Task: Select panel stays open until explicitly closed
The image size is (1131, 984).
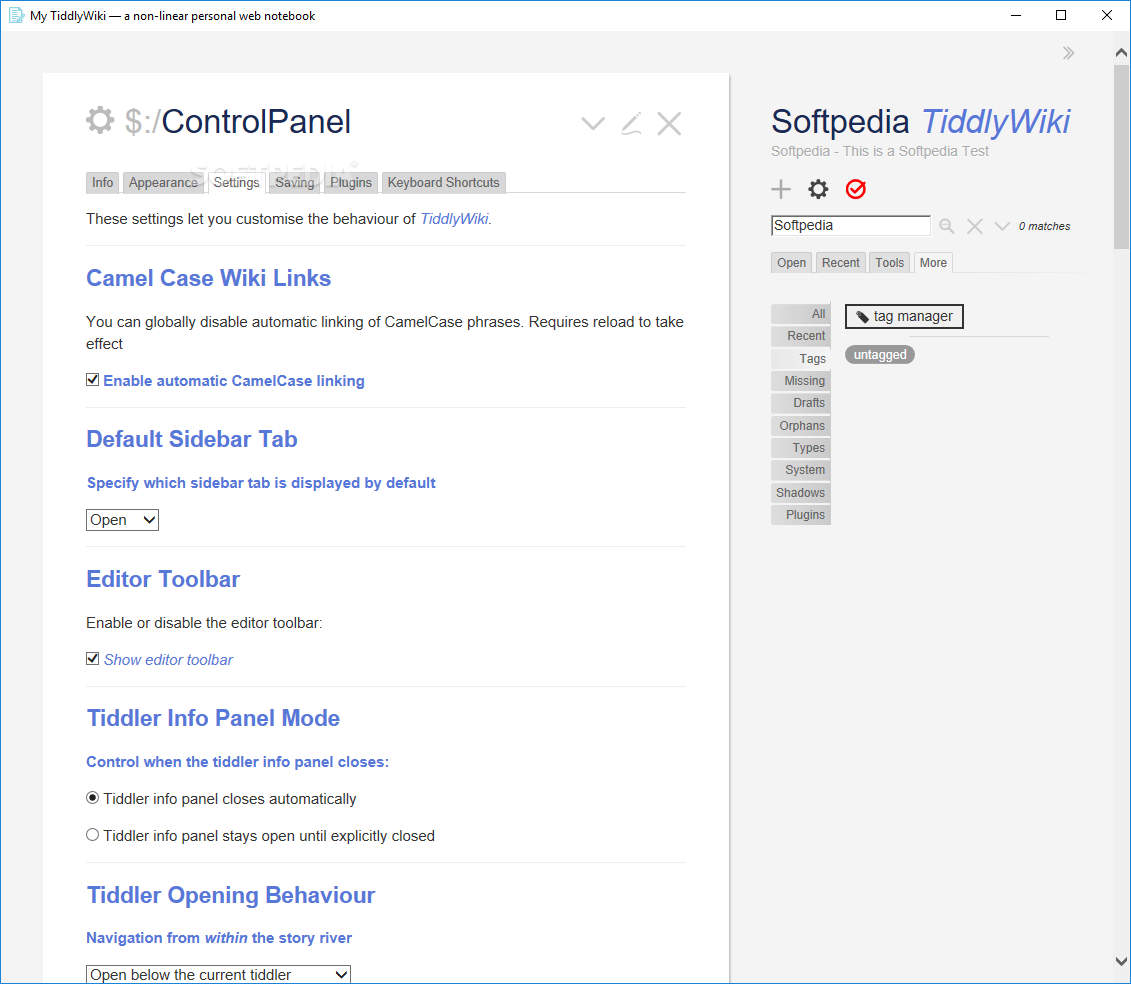Action: point(92,835)
